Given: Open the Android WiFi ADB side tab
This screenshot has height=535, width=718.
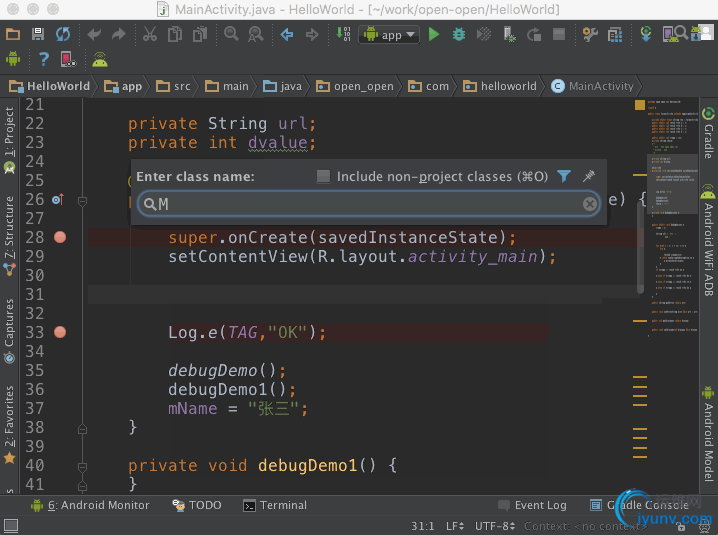Looking at the screenshot, I should click(708, 240).
